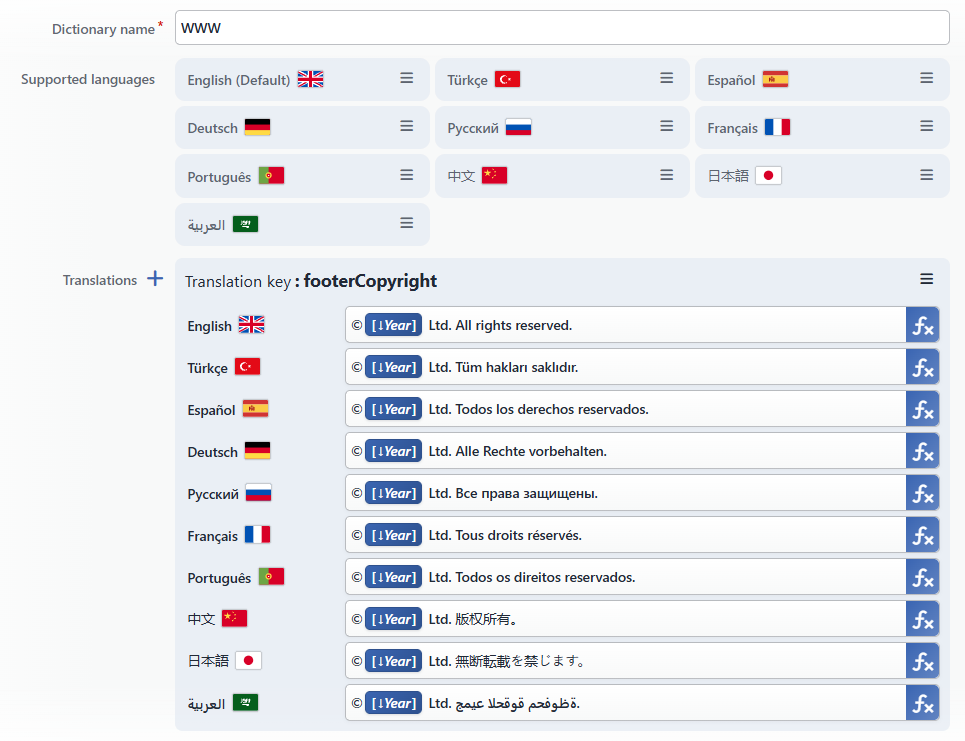Open the Русский supported language hamburger menu
965x741 pixels.
666,127
